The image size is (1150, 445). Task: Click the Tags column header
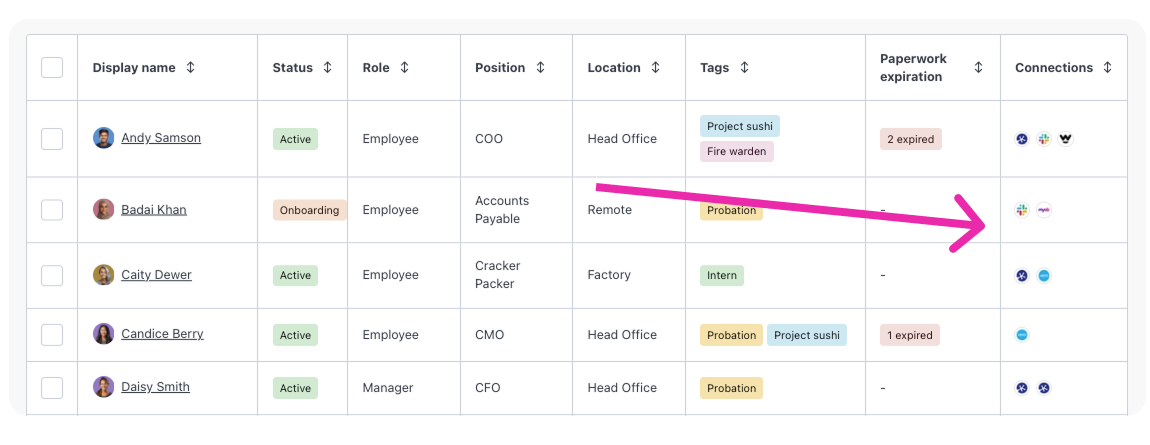point(714,68)
